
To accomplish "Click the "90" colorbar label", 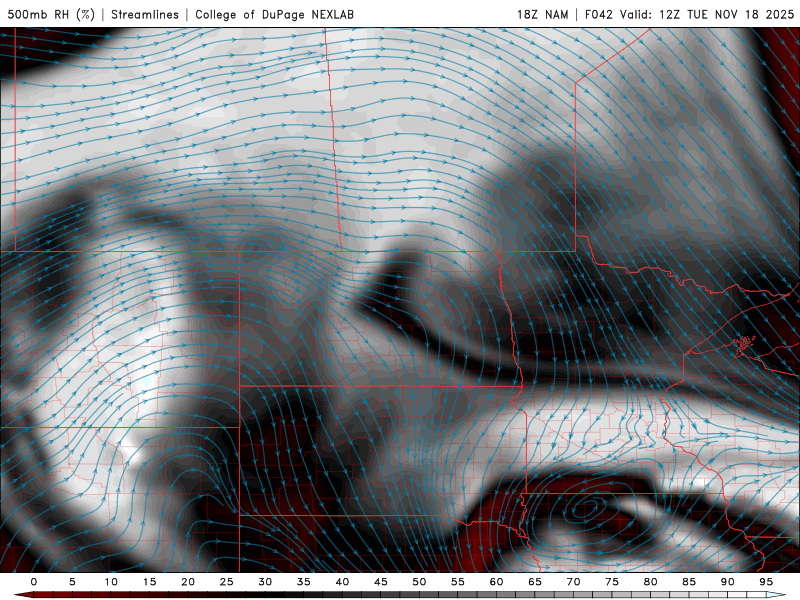I will (x=728, y=582).
